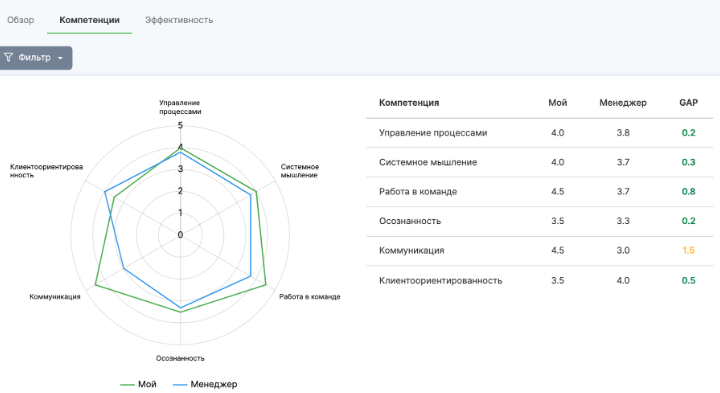Viewport: 720px width, 393px height.
Task: Click the Клиентоориентированность table row
Action: click(x=540, y=281)
